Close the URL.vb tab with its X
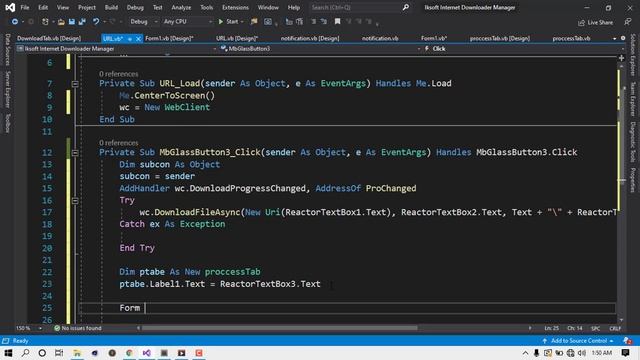 click(x=138, y=38)
